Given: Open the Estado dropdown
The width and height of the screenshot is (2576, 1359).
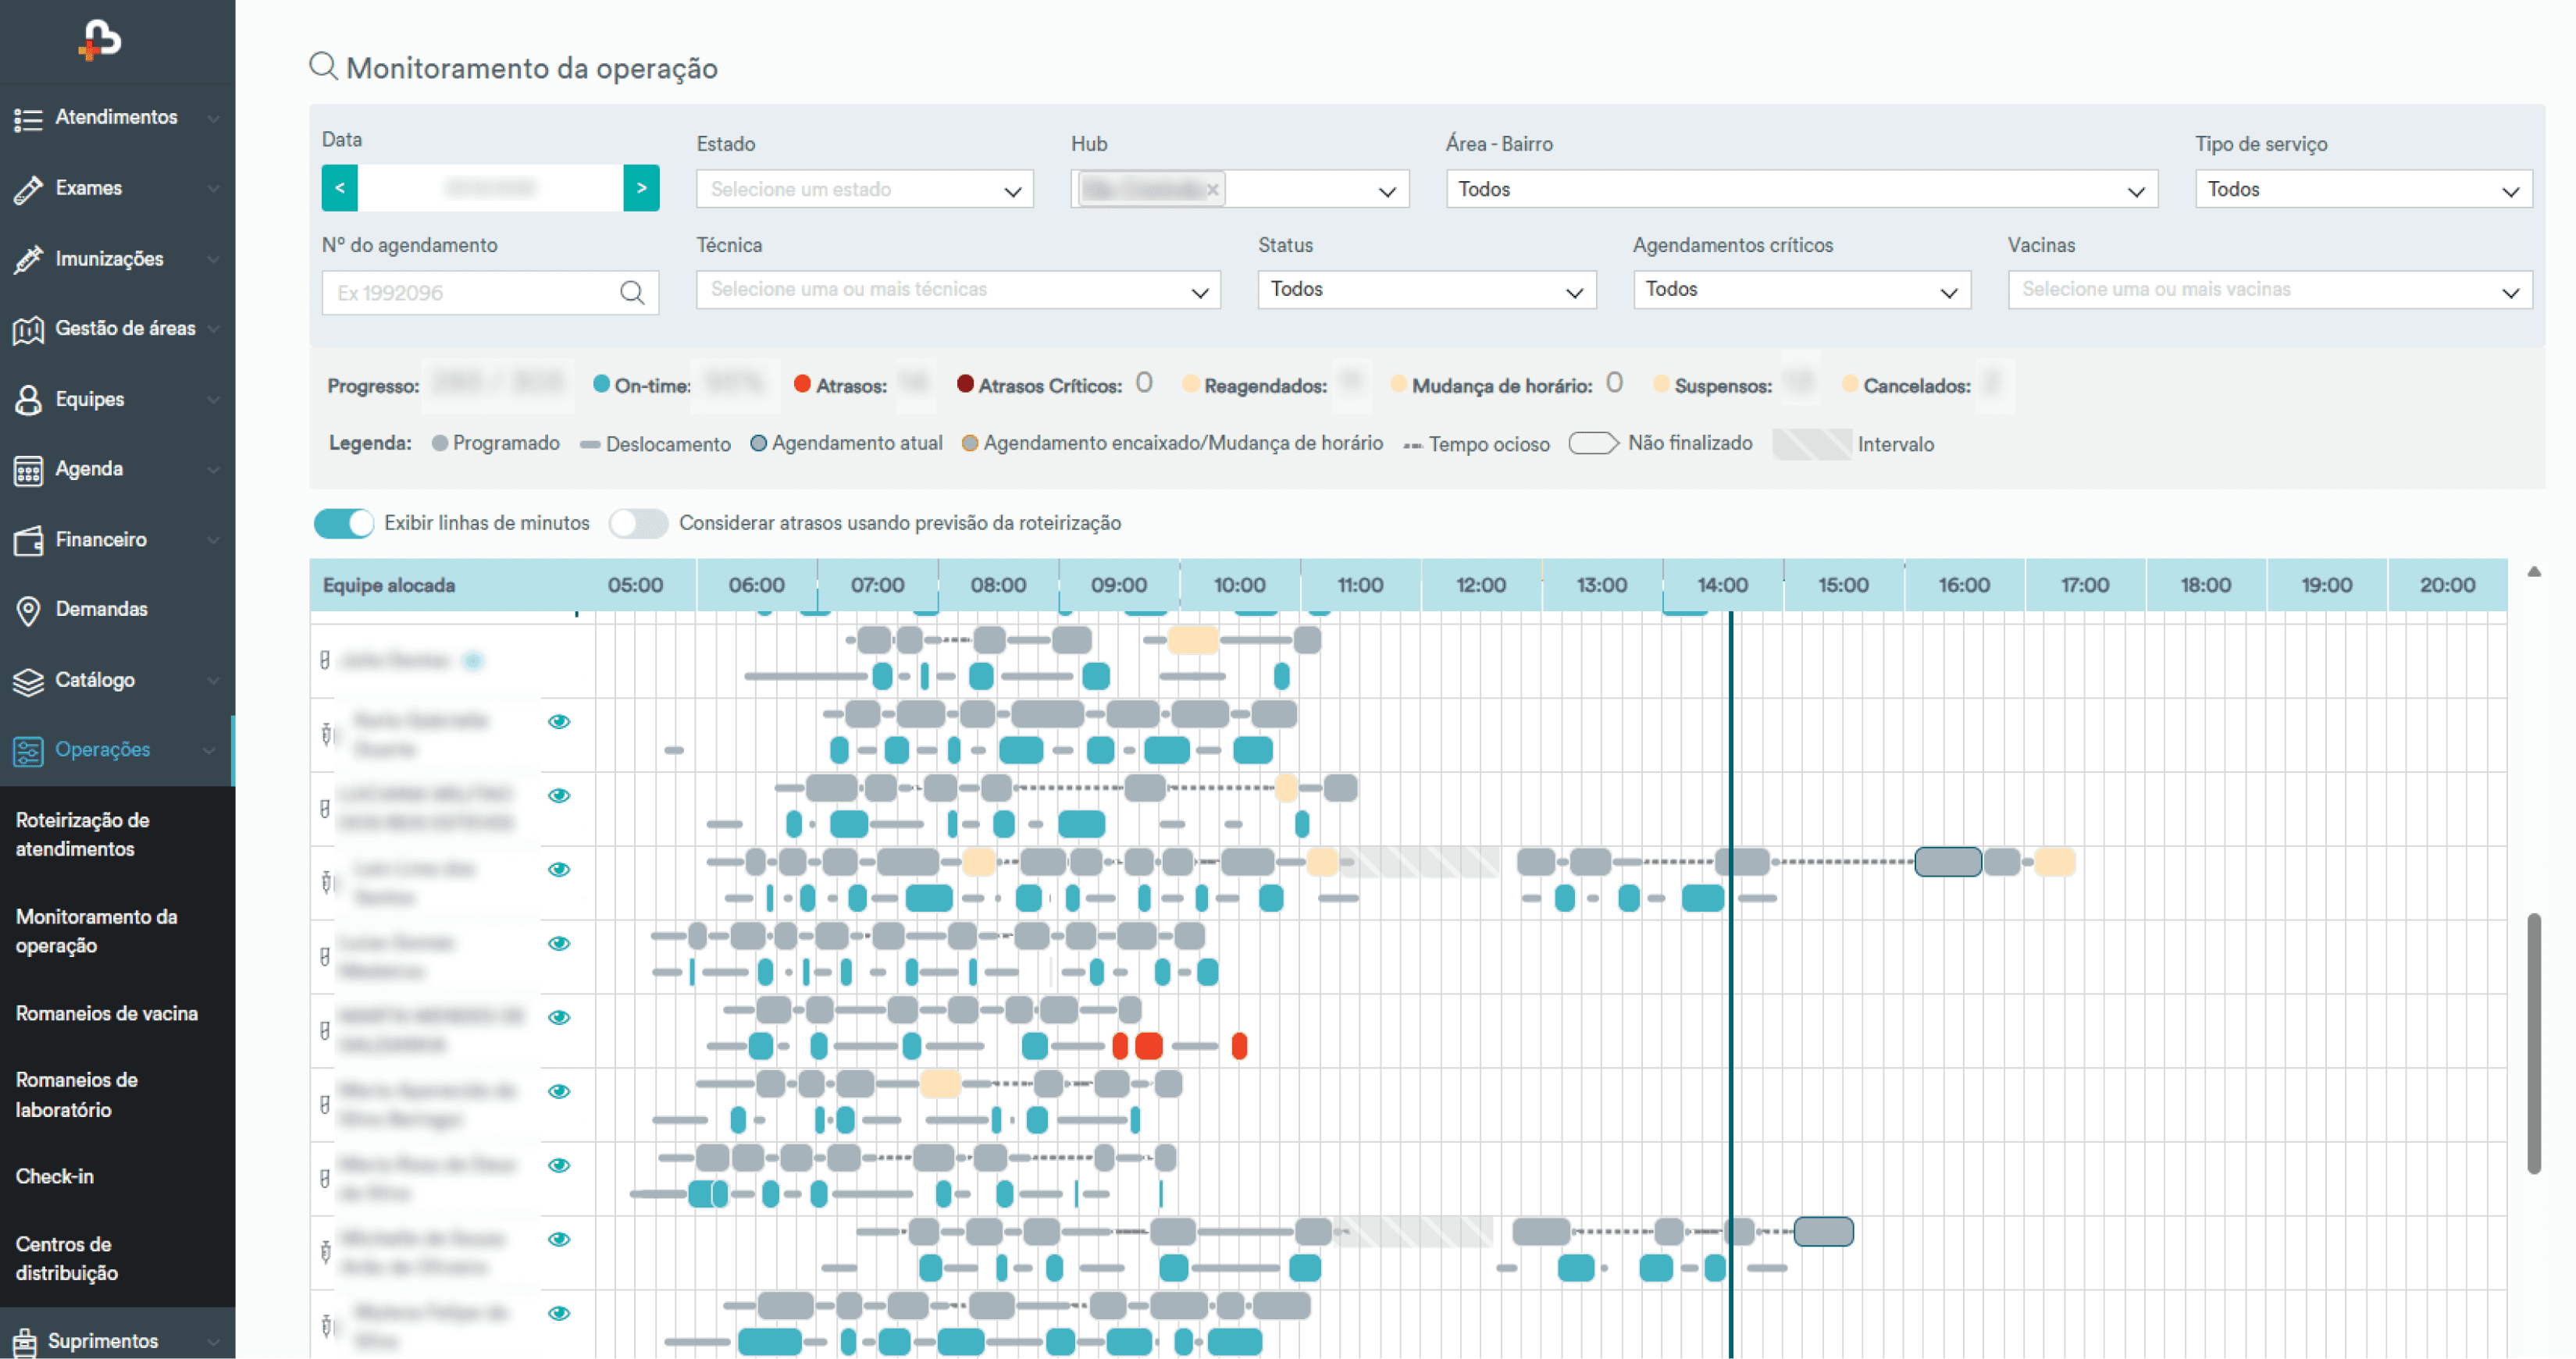Looking at the screenshot, I should click(864, 189).
